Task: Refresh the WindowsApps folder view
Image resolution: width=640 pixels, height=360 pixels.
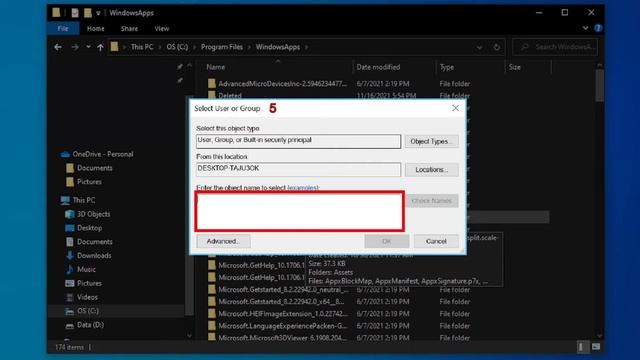Action: point(497,47)
